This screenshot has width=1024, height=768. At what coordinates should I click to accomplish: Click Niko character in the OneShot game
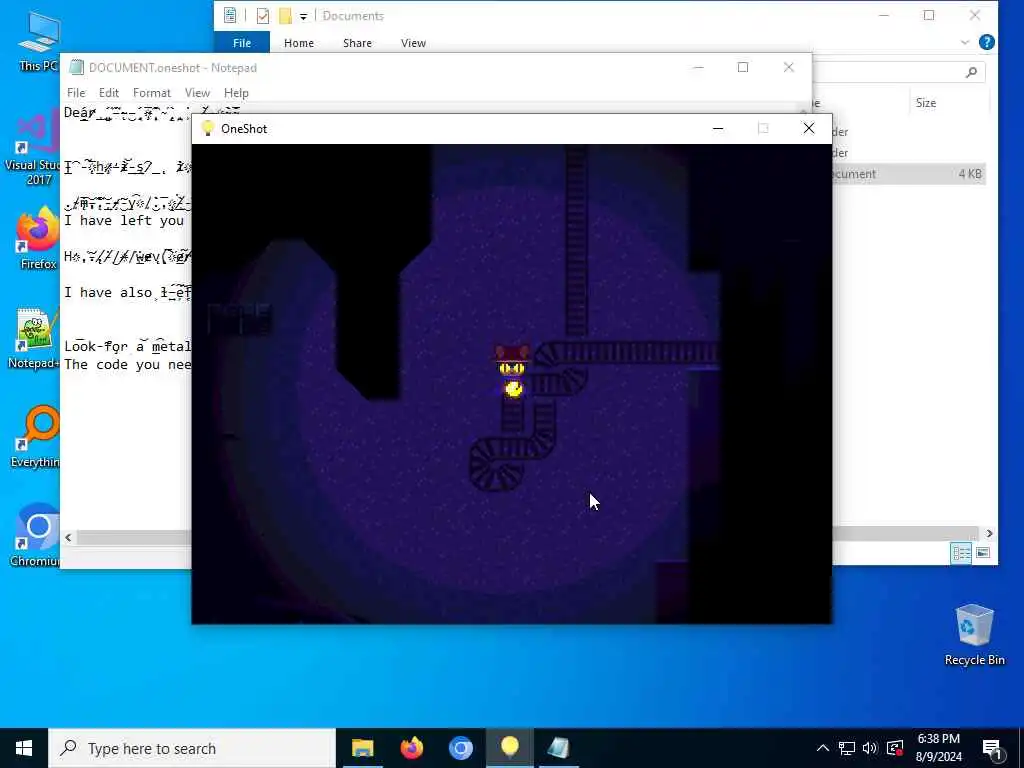point(512,371)
